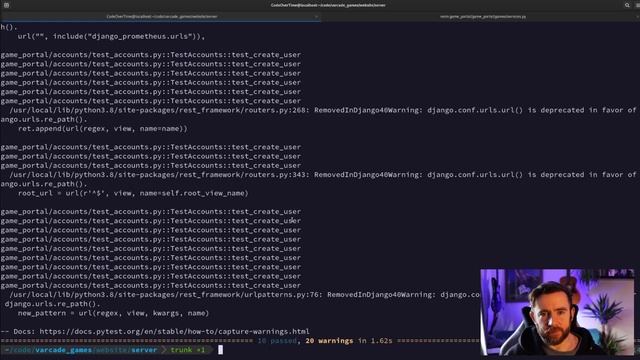Click 'varcade_games' in the shell prompt

click(x=63, y=350)
